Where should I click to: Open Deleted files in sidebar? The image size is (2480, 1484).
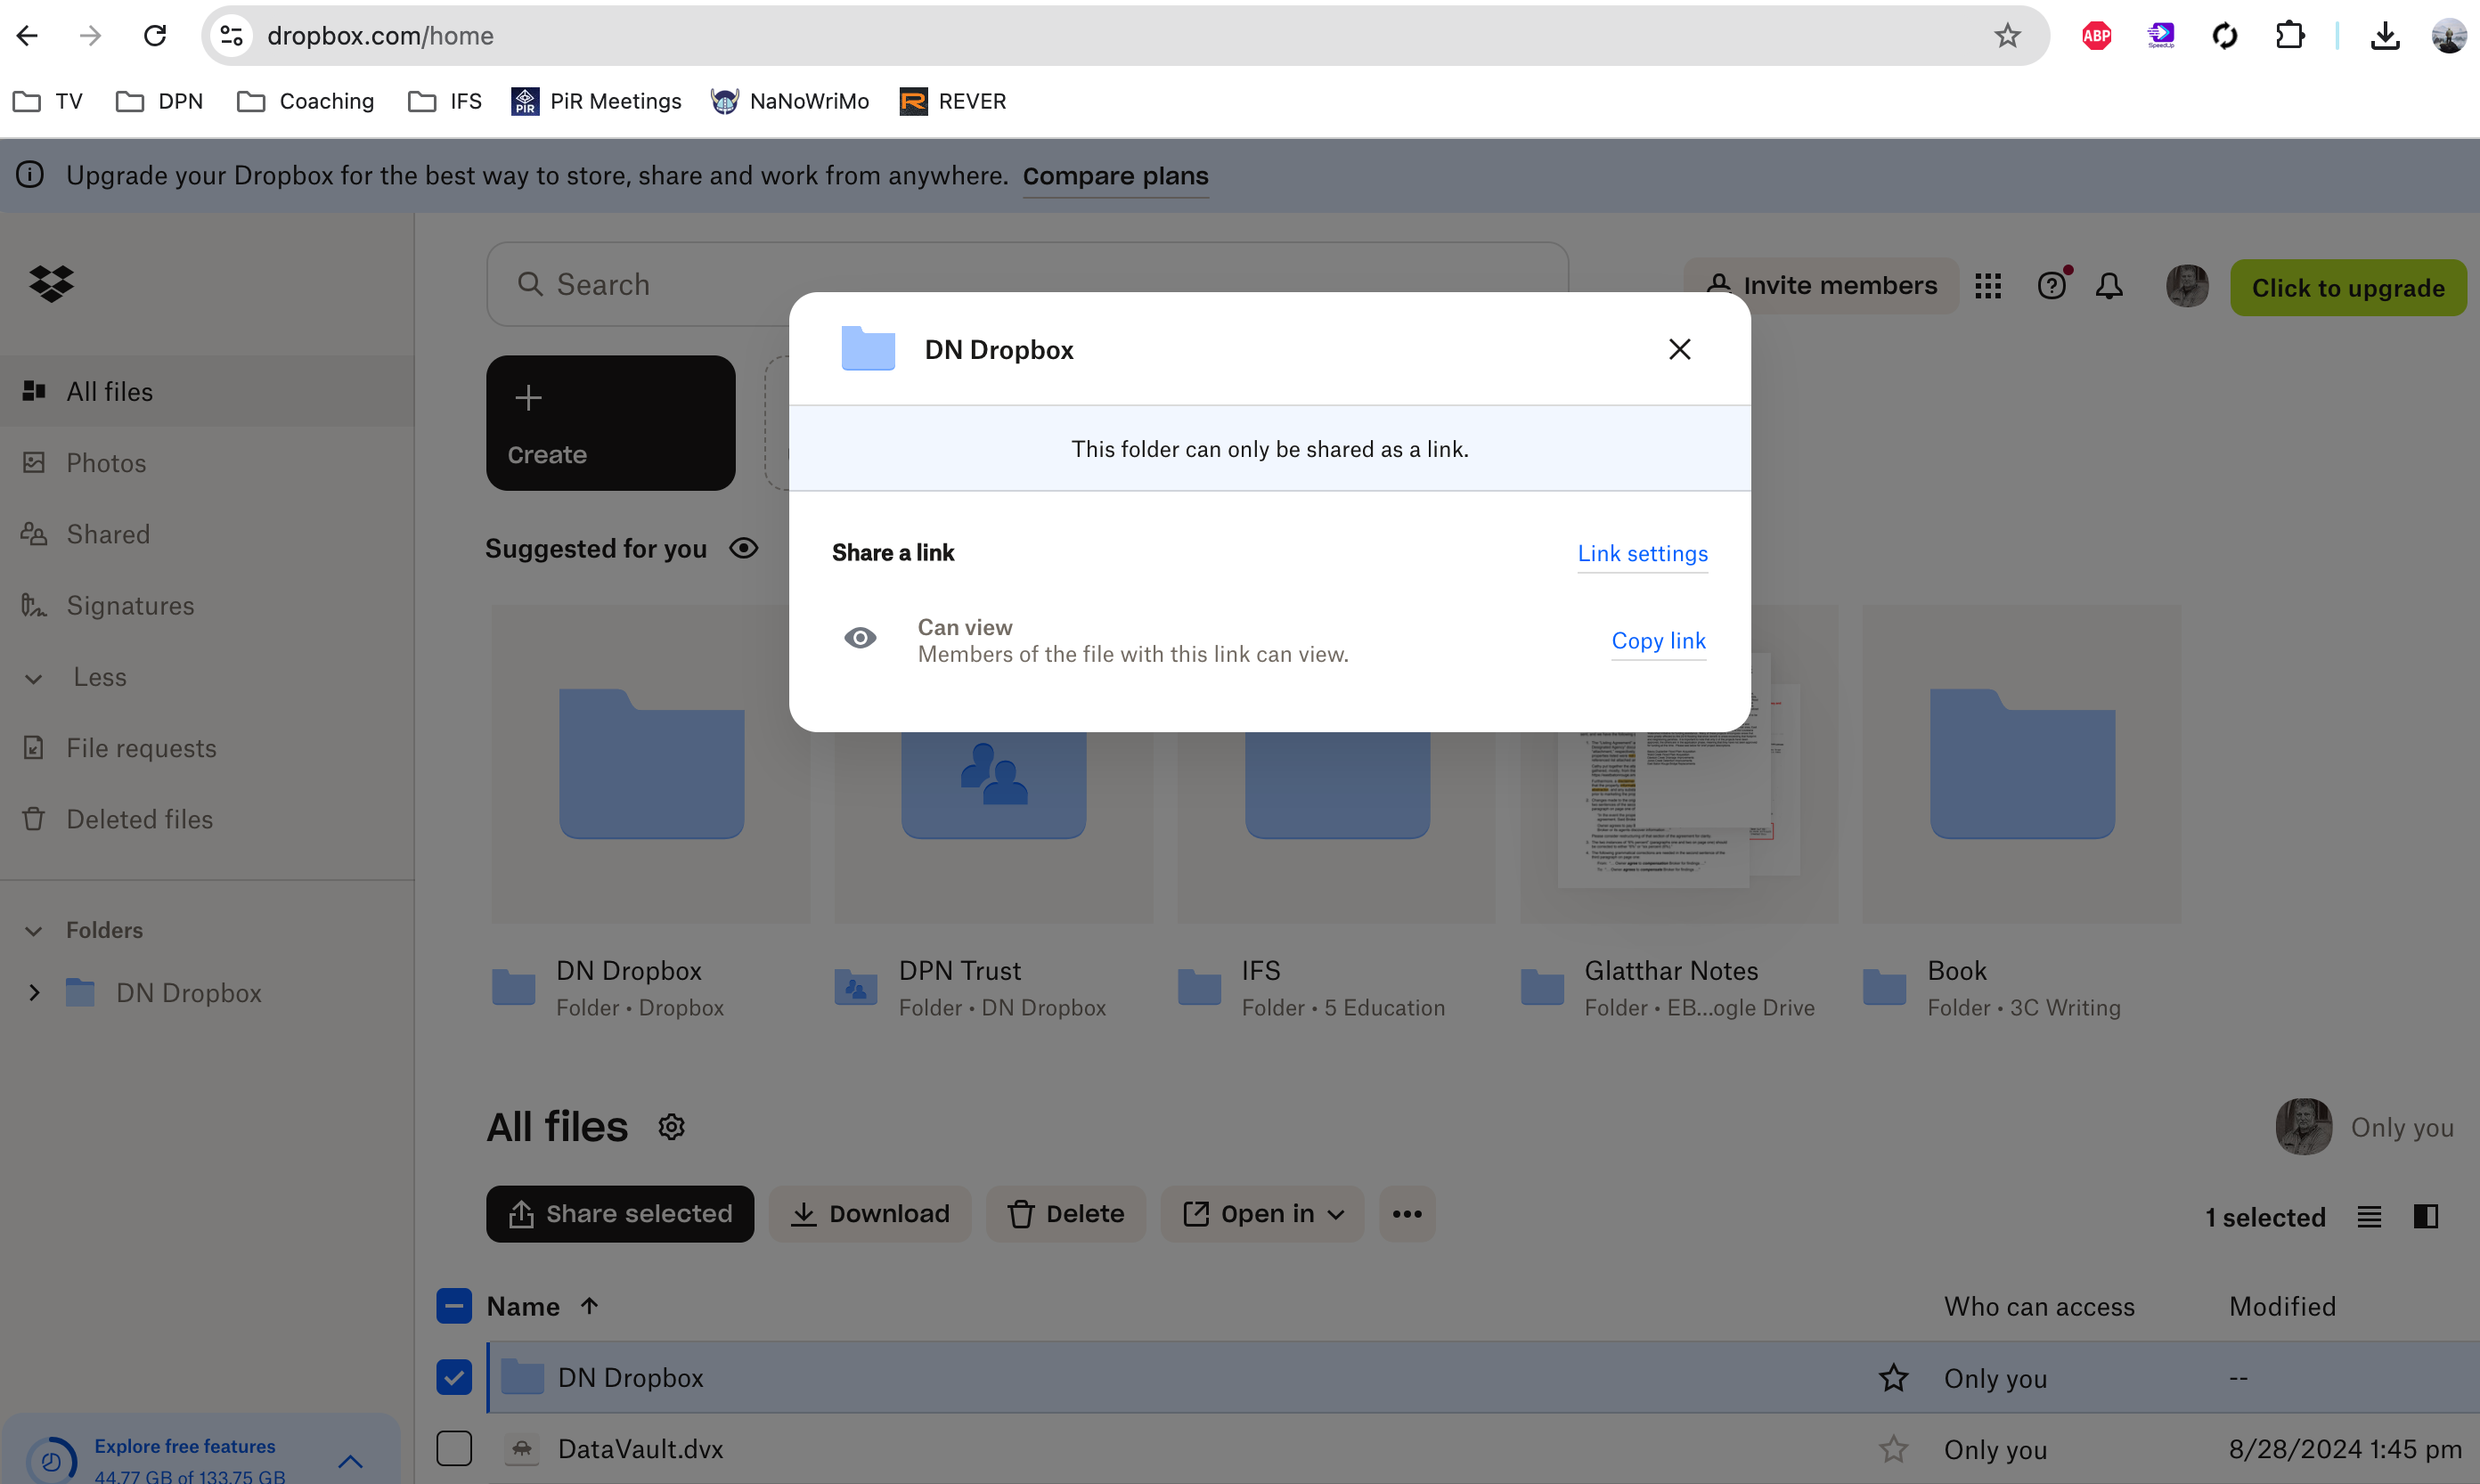139,819
